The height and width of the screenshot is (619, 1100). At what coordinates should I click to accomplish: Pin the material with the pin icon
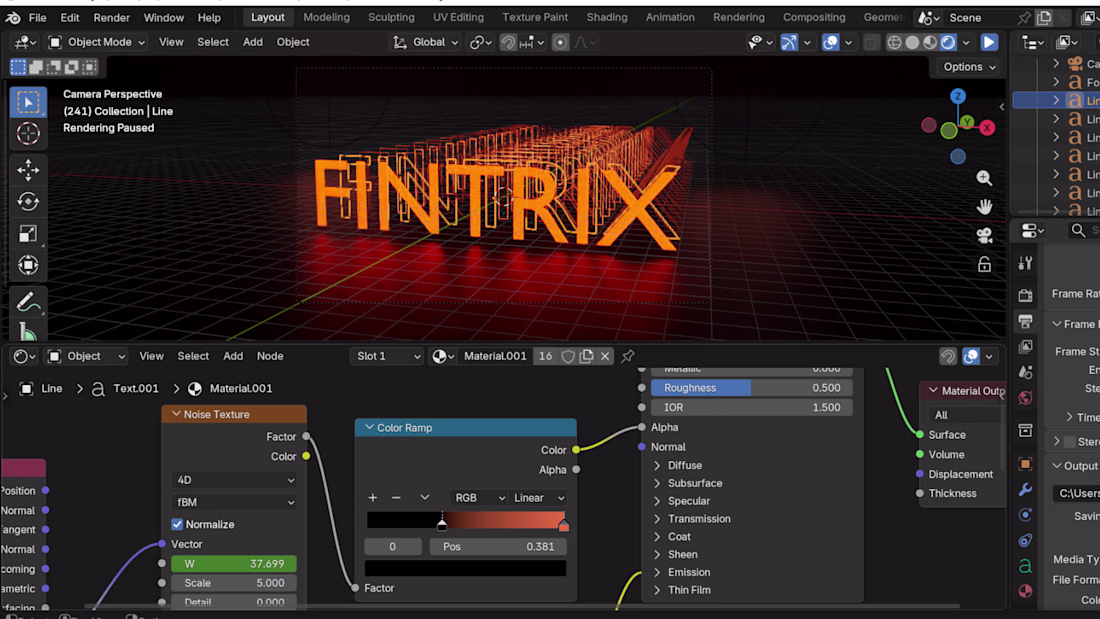[x=628, y=356]
